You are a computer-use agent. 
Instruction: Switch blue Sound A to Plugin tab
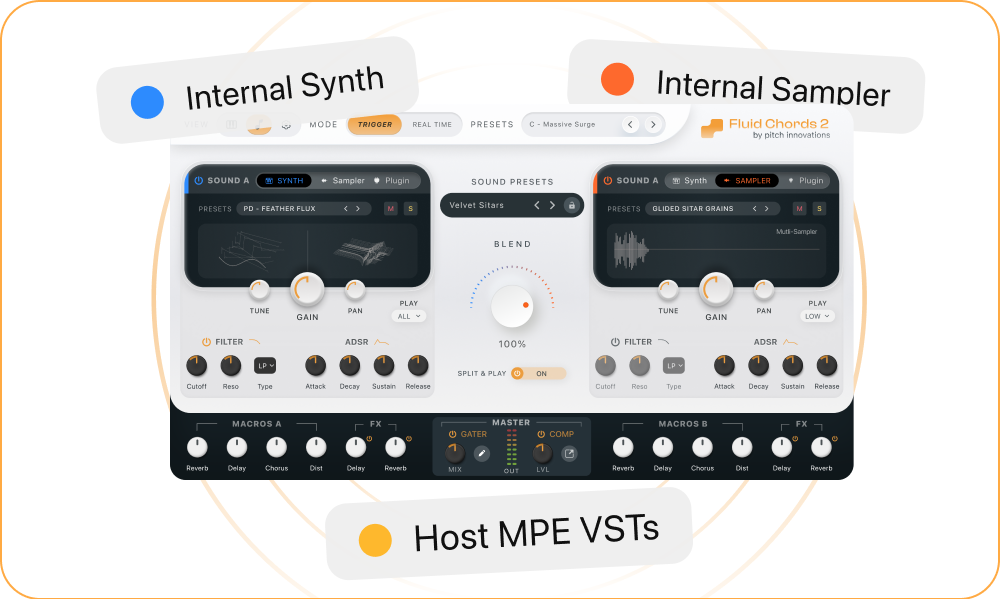coord(392,181)
